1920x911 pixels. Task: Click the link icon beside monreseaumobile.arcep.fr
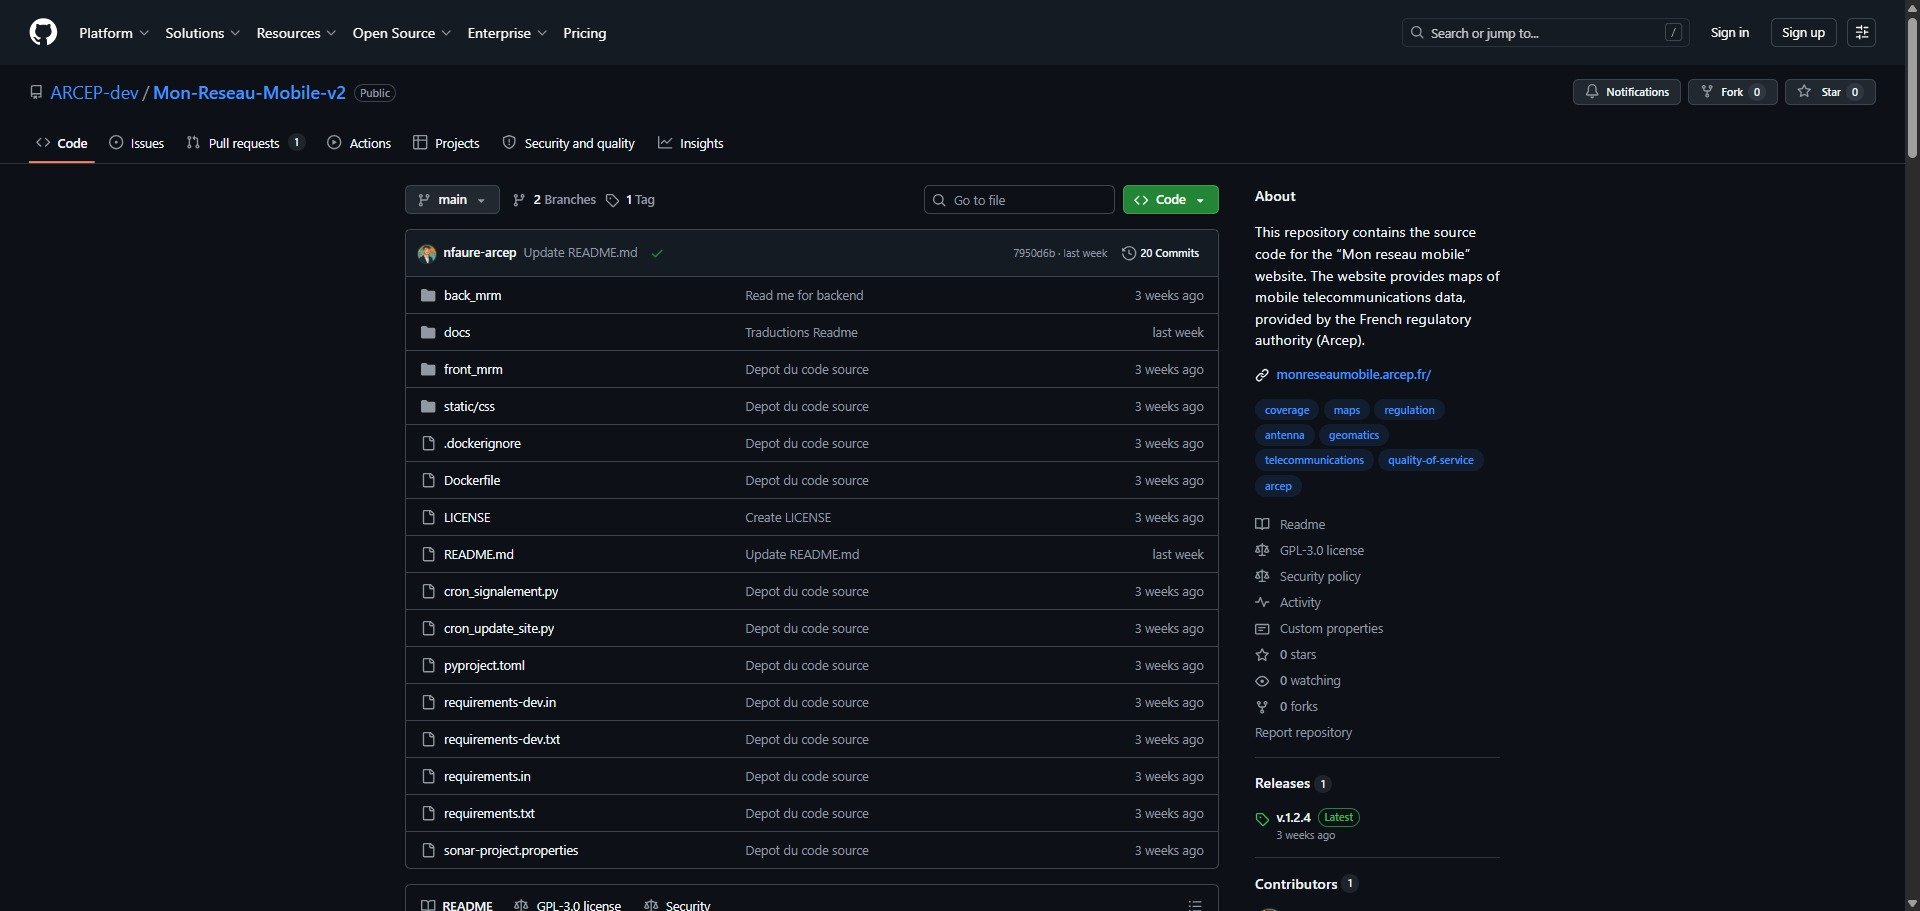[x=1262, y=375]
